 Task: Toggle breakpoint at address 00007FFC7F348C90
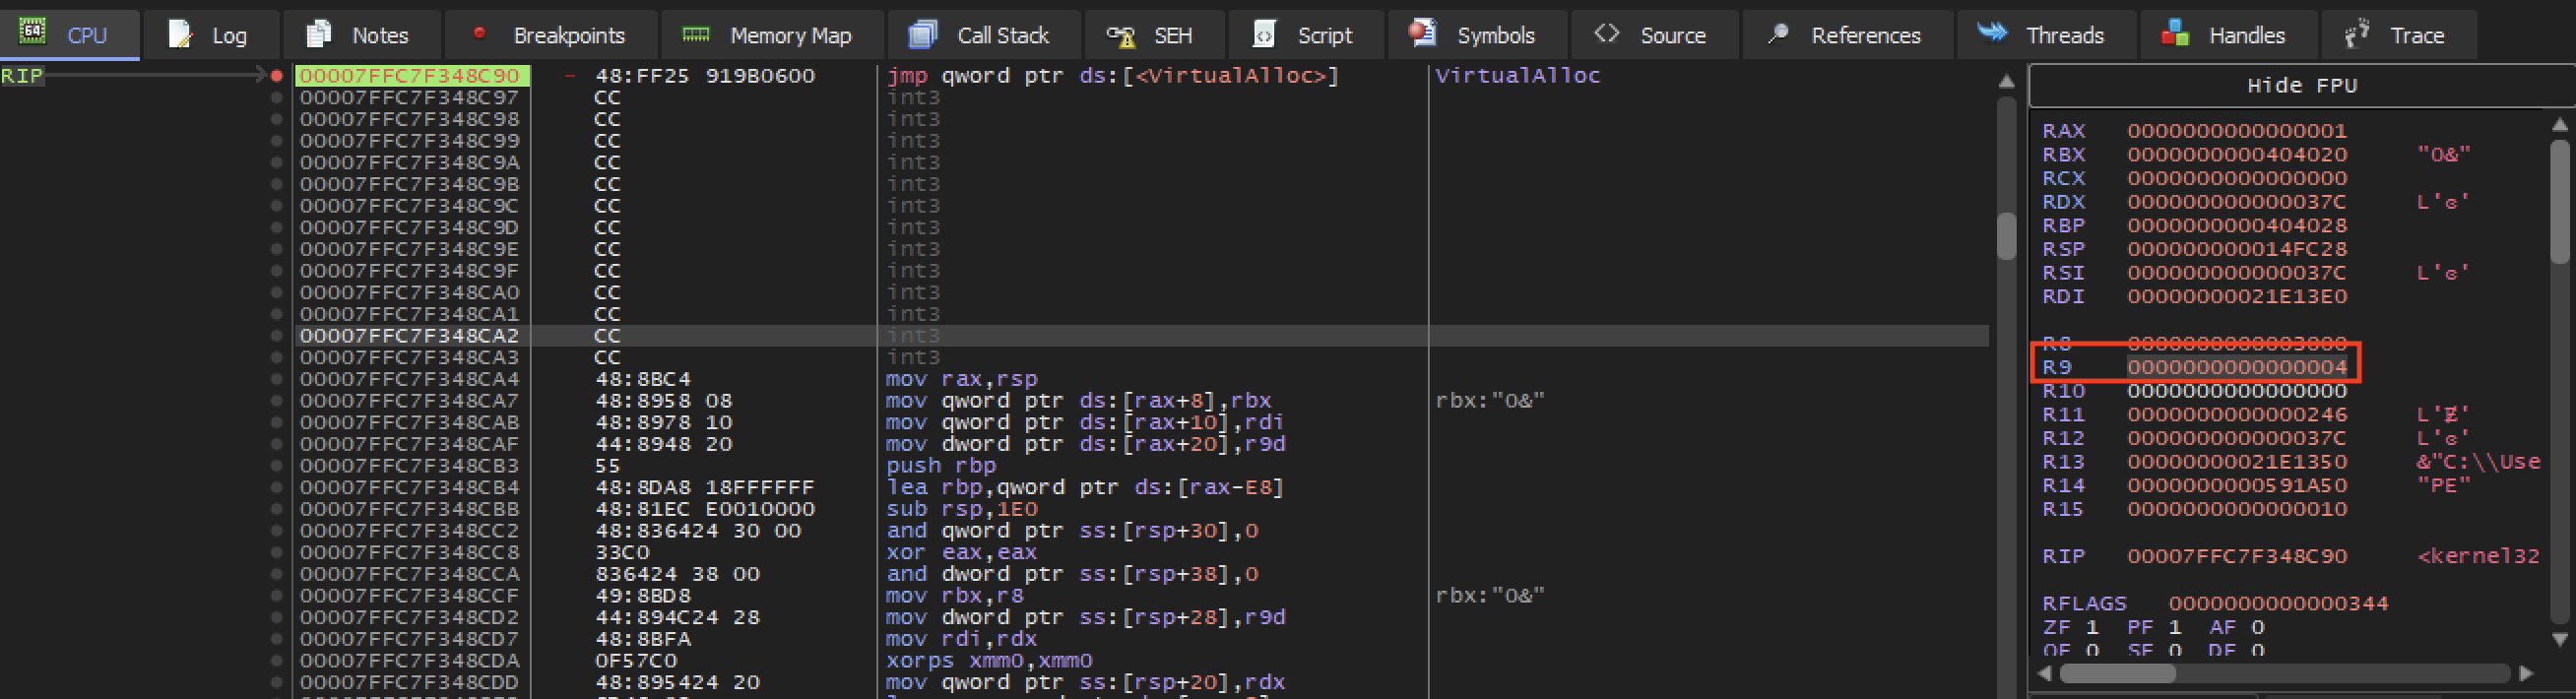[276, 76]
